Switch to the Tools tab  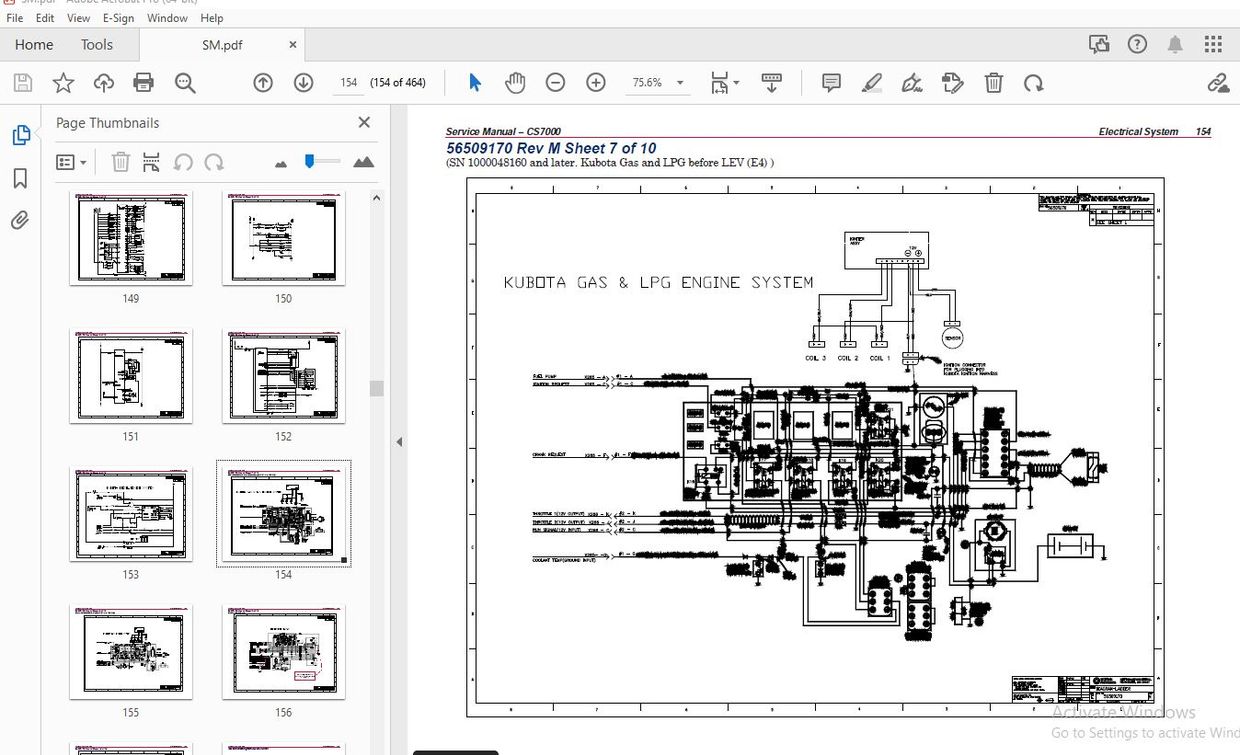point(96,44)
